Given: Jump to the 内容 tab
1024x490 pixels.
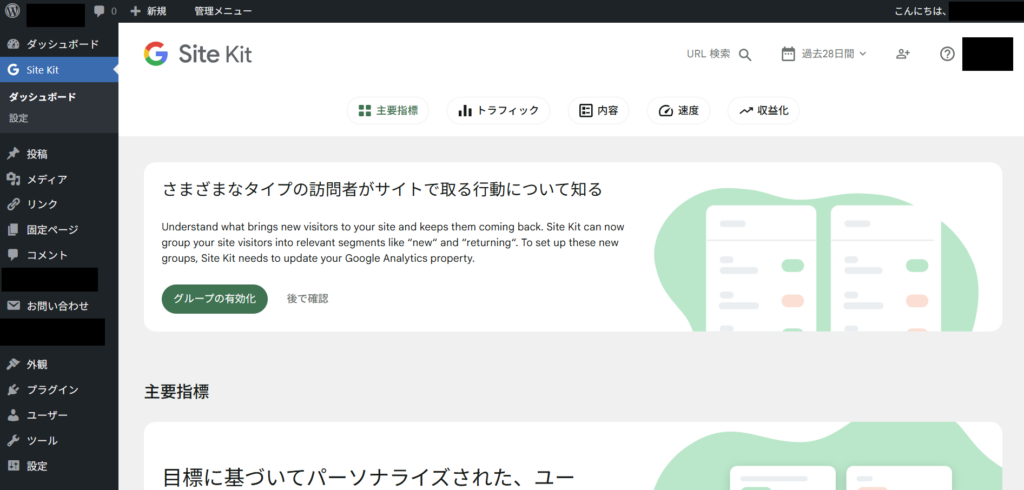Looking at the screenshot, I should pos(598,110).
